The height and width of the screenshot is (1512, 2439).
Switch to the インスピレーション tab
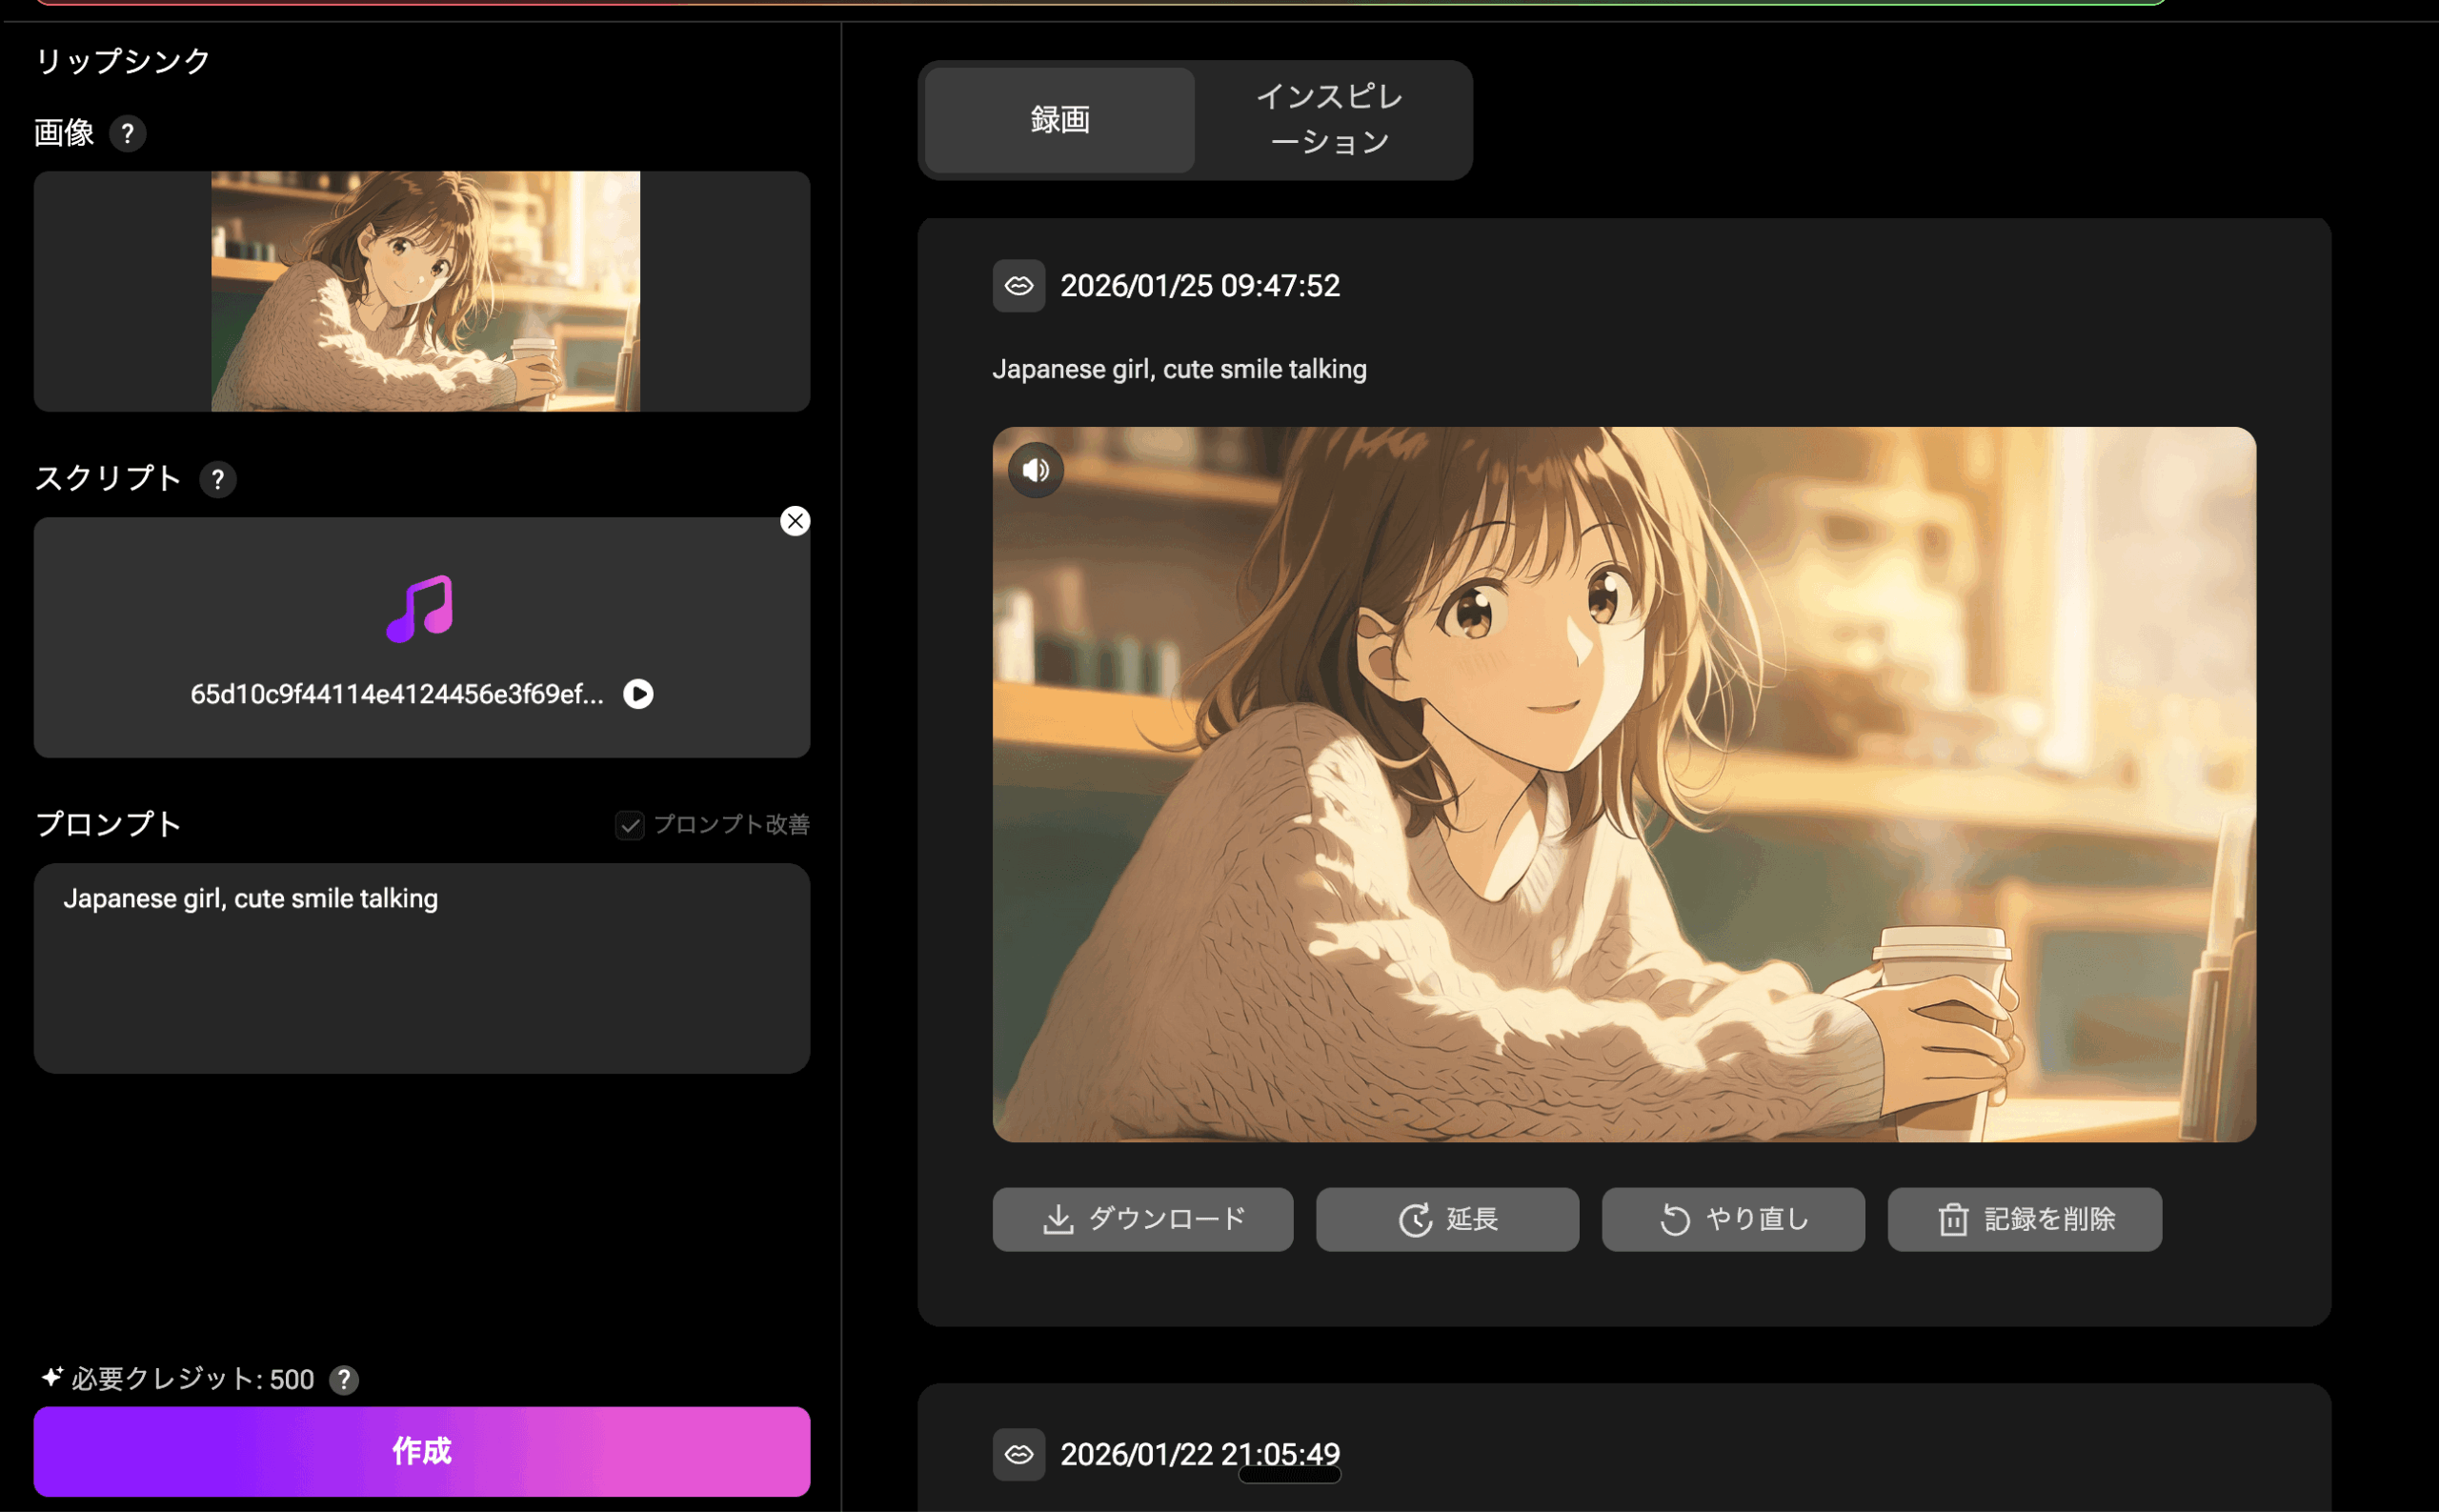coord(1331,119)
